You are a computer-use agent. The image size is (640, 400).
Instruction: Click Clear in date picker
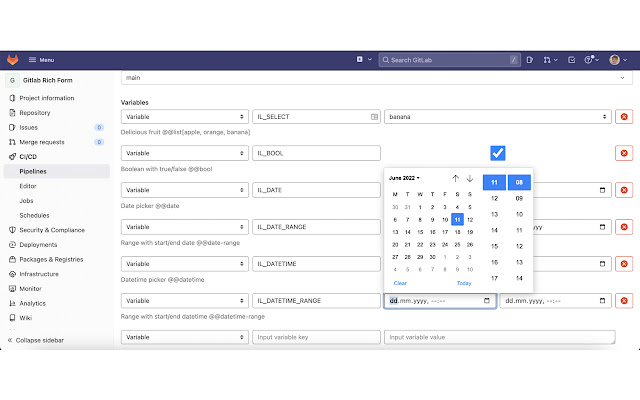(x=400, y=283)
